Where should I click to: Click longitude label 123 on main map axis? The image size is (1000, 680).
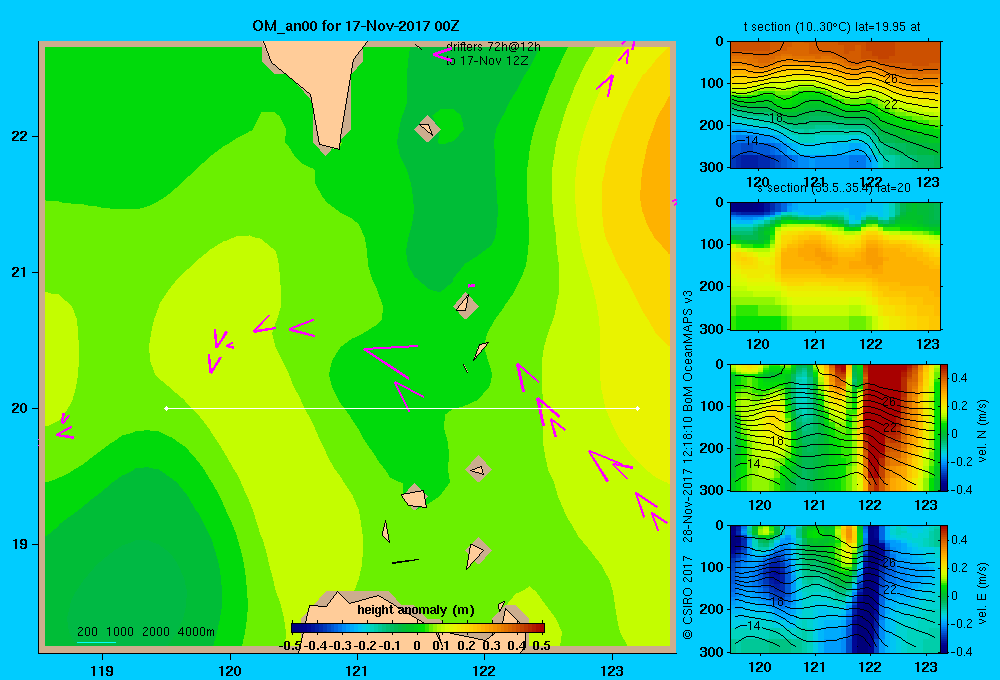click(x=612, y=670)
